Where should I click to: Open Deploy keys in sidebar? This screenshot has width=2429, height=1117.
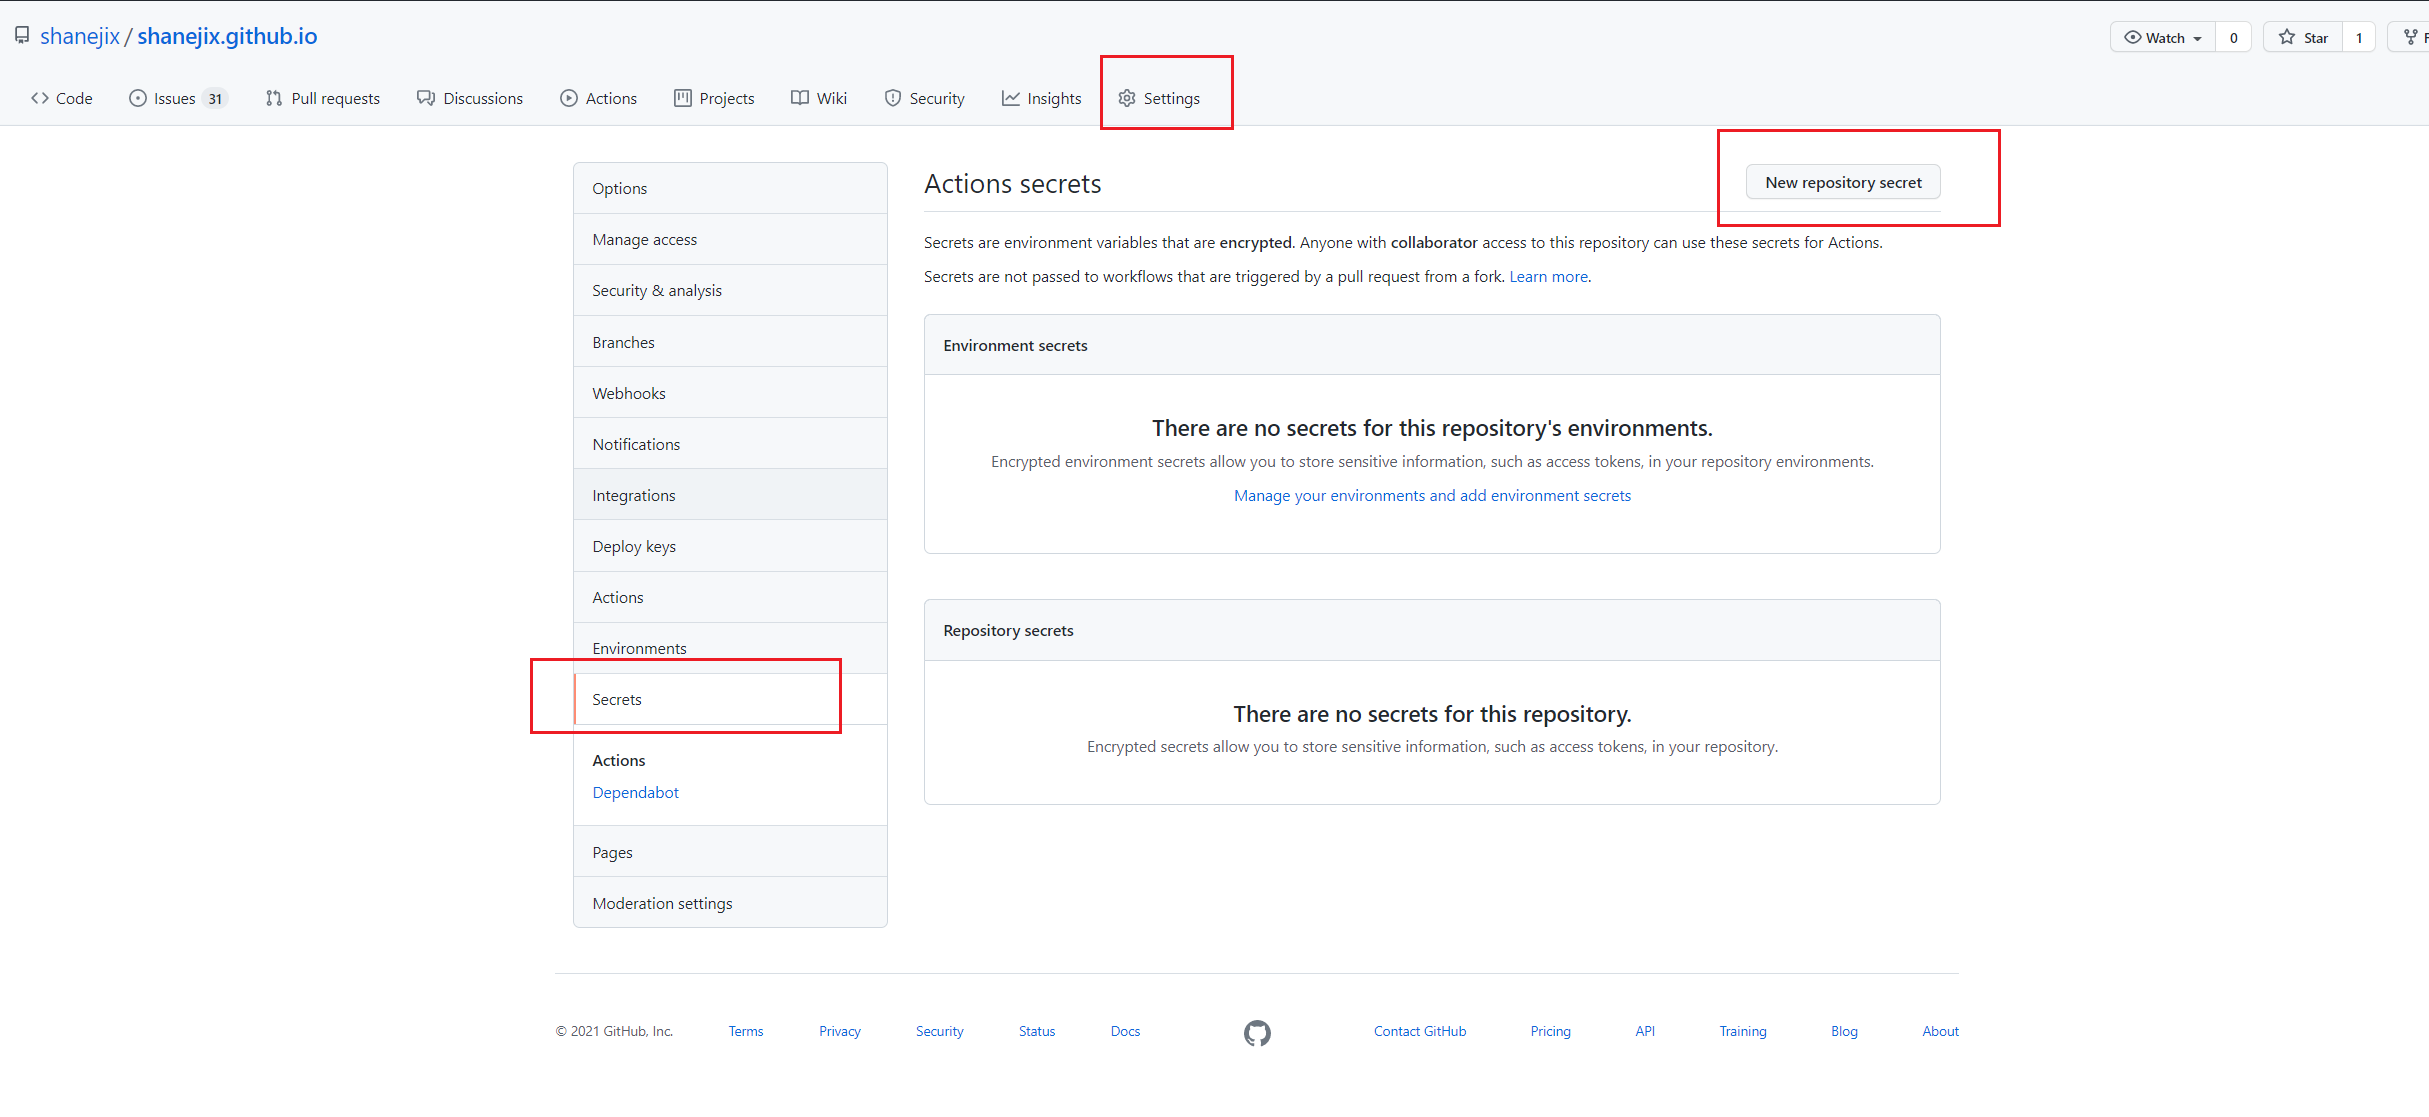point(634,546)
